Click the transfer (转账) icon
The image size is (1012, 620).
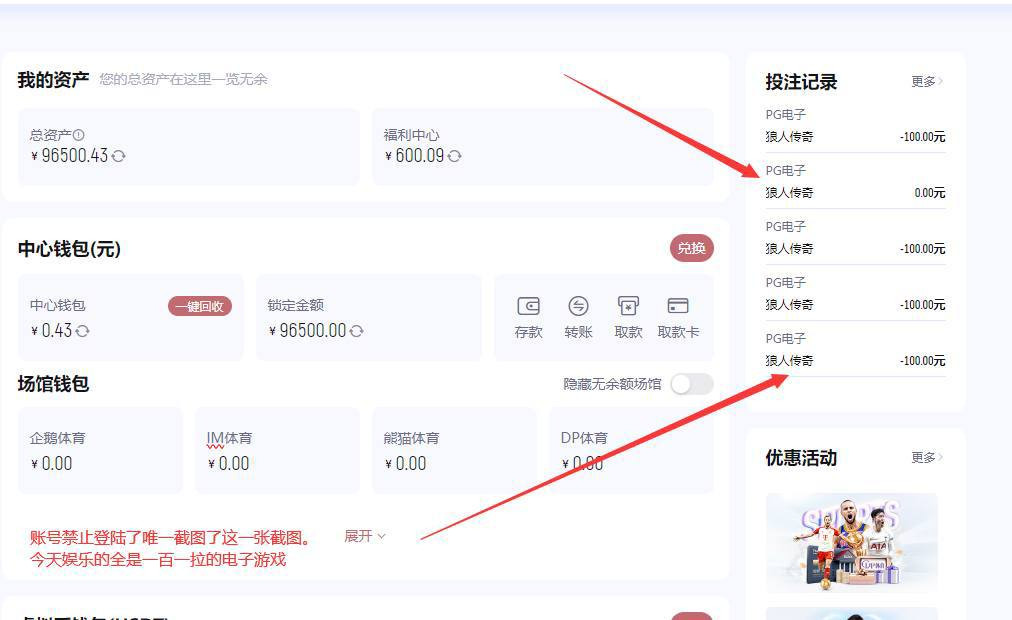tap(578, 307)
